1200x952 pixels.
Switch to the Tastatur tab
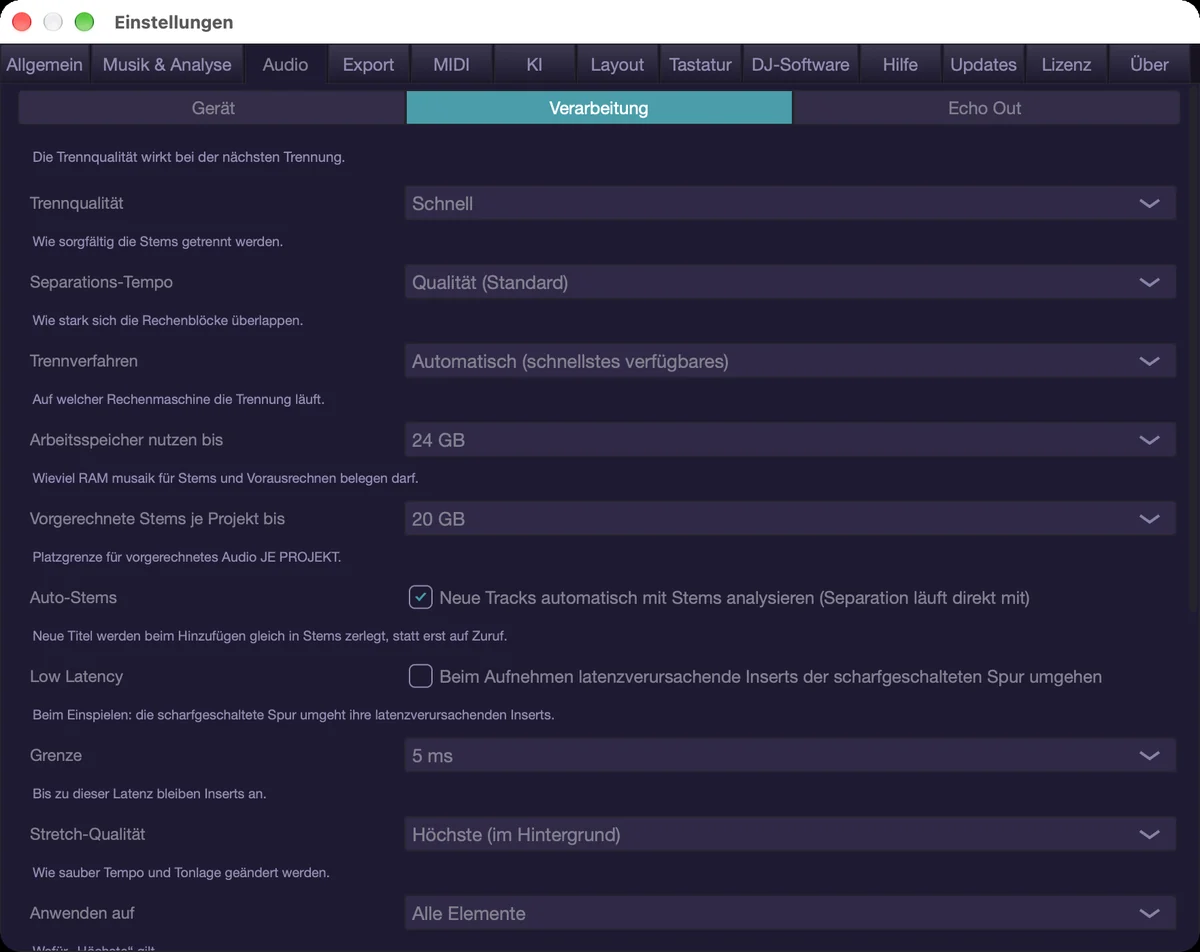point(700,64)
